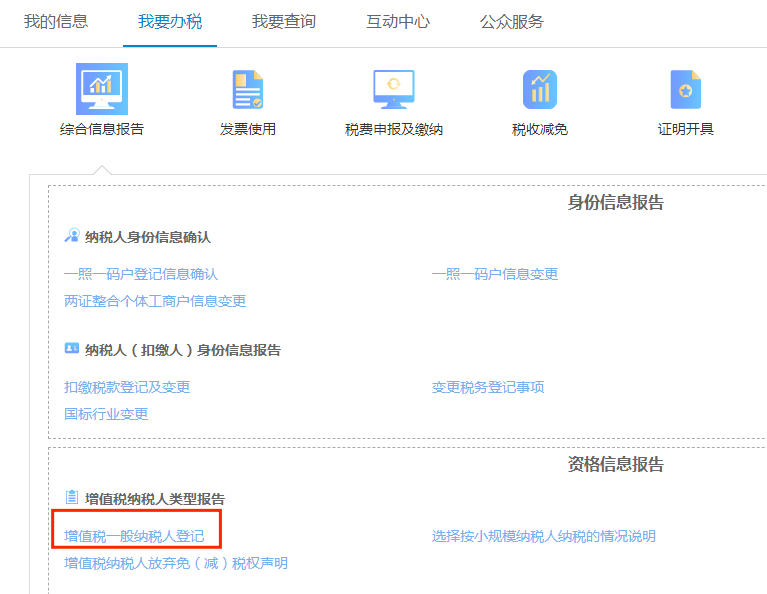767x594 pixels.
Task: Open the 公众服务 tab
Action: (512, 22)
